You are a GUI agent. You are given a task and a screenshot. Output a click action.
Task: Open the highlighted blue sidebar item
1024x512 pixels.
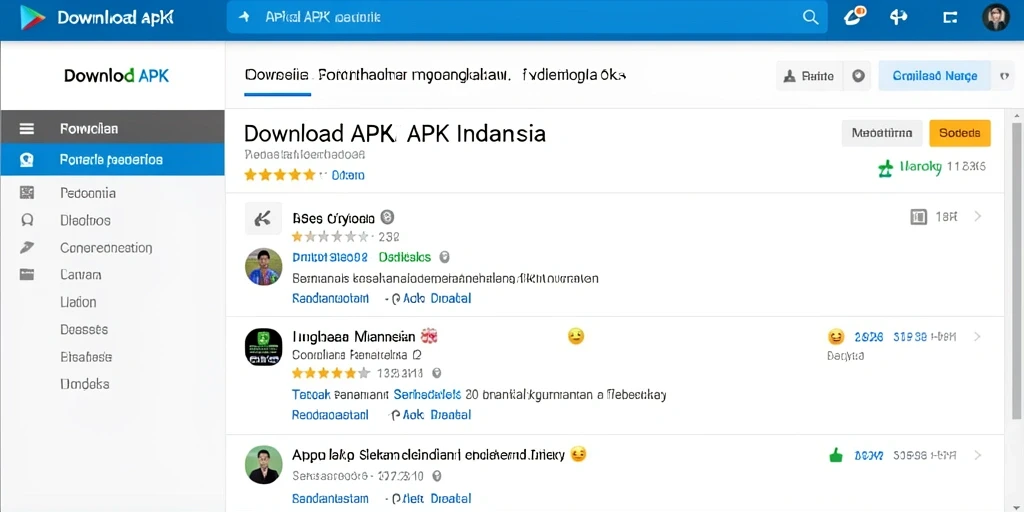point(112,159)
